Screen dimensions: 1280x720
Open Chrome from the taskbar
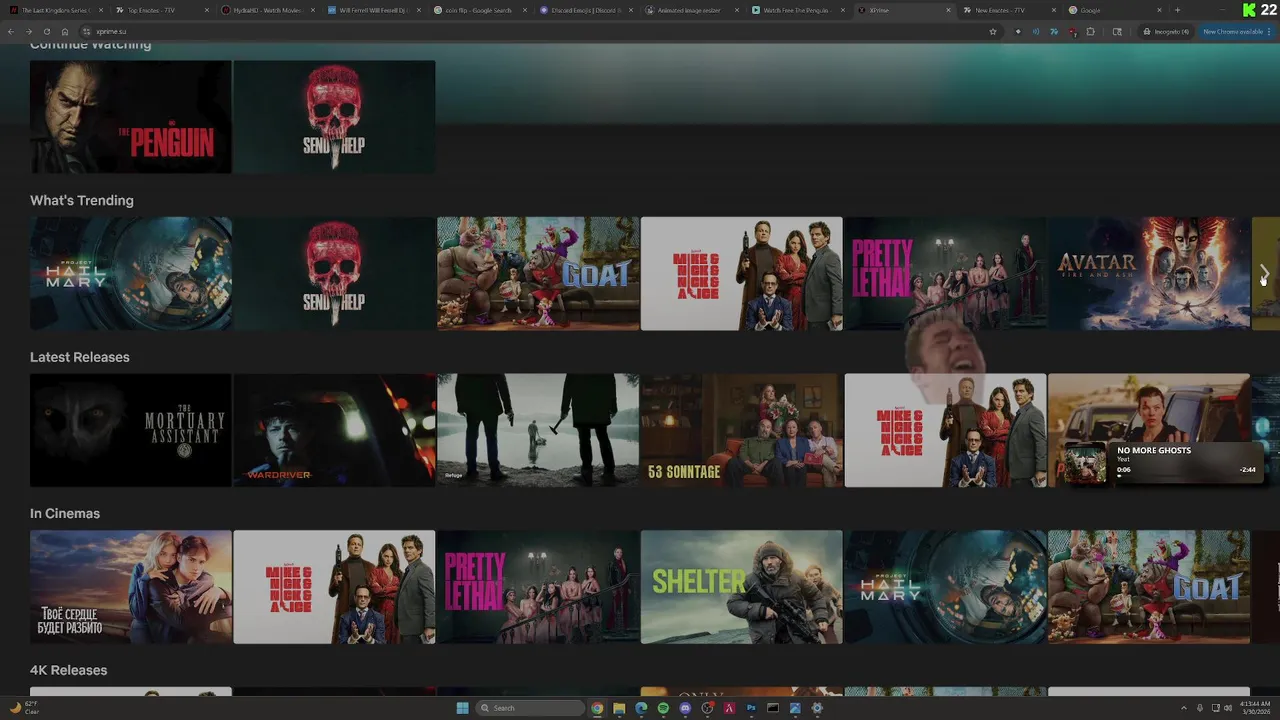(597, 708)
